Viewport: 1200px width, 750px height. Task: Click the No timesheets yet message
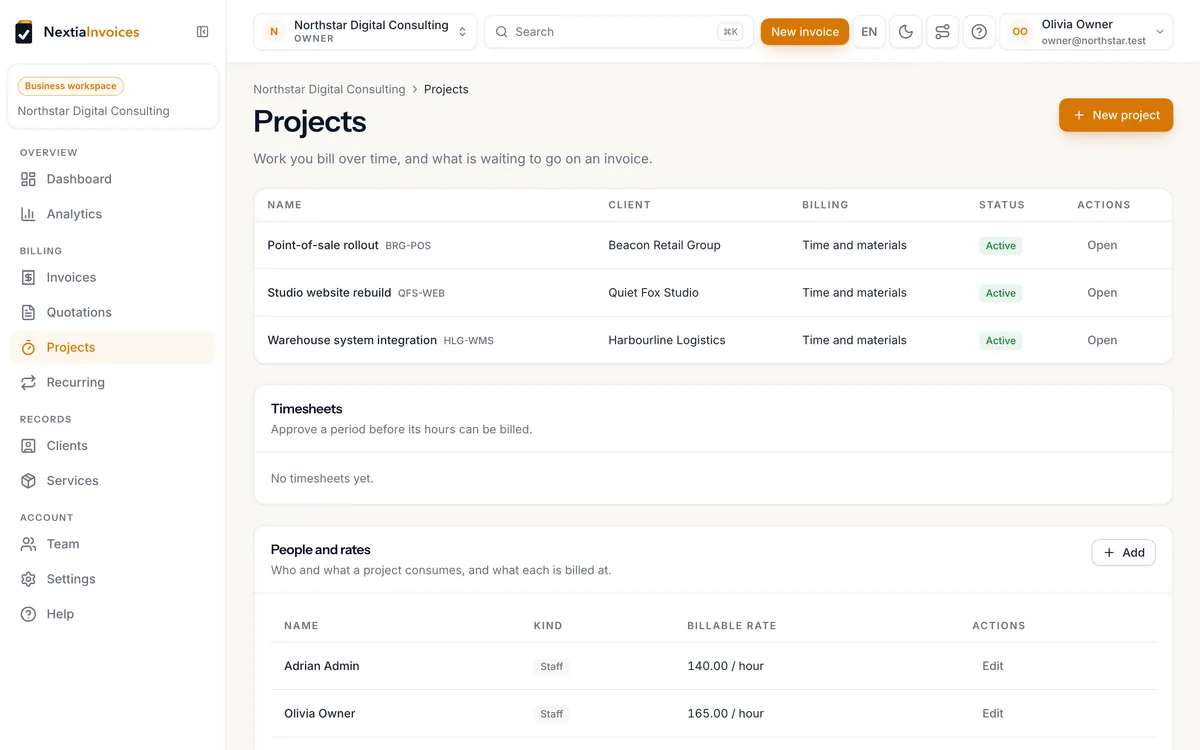click(322, 479)
